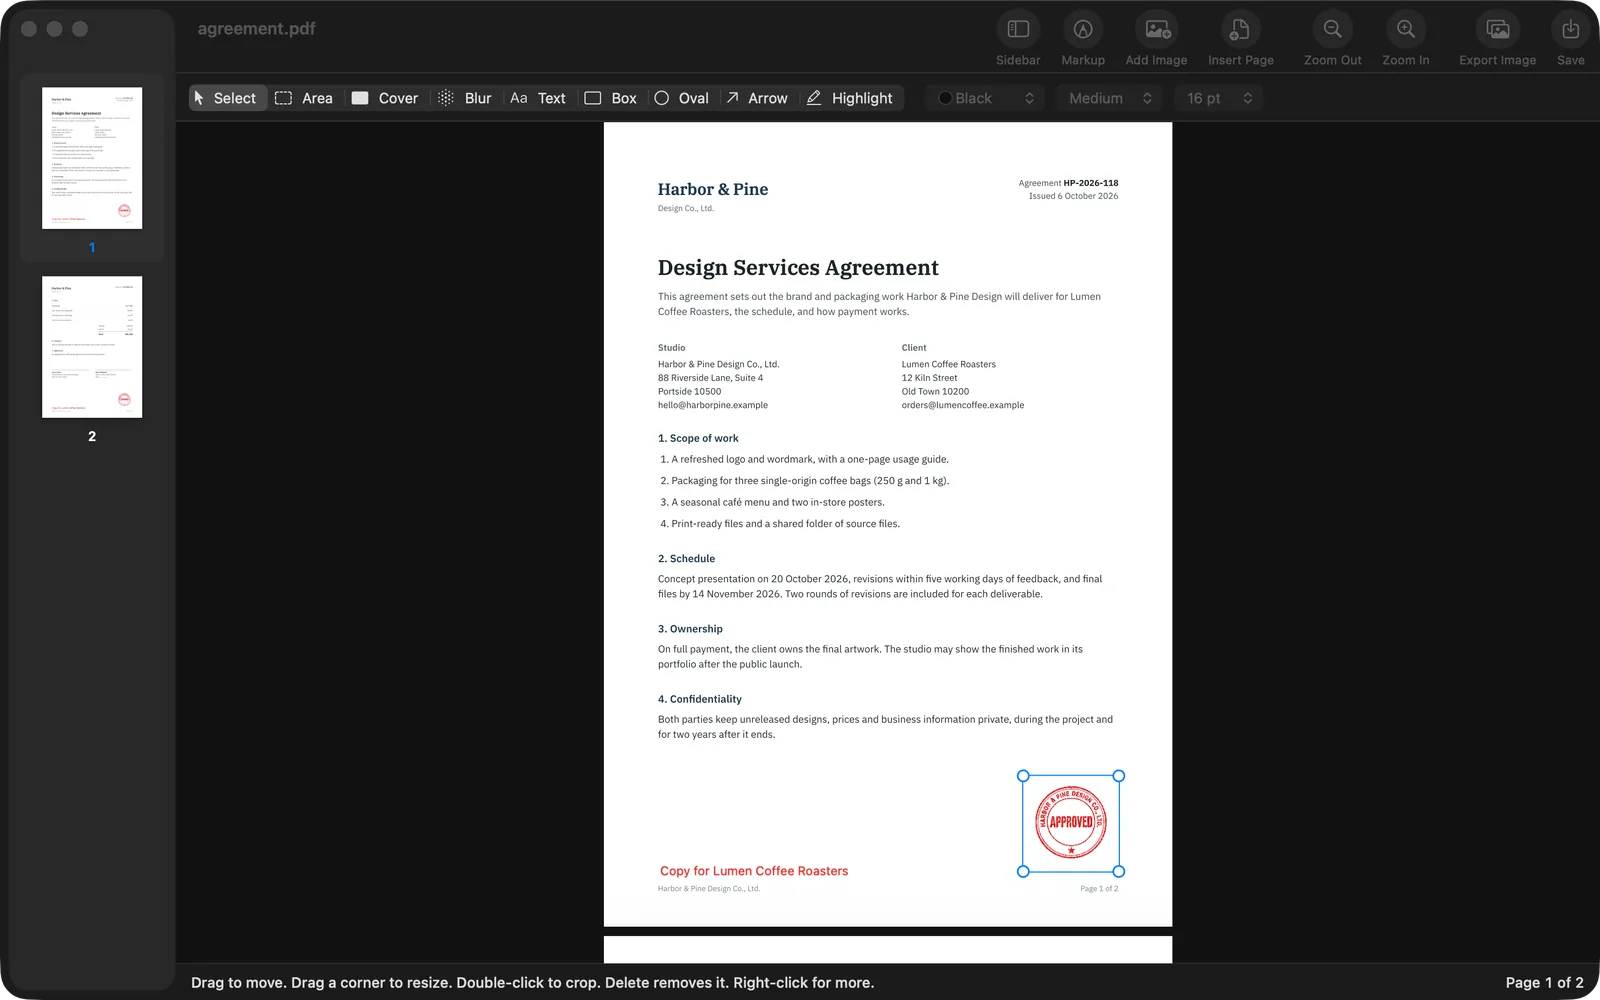The image size is (1600, 1000).
Task: Open page 1 thumbnail in sidebar
Action: (x=92, y=158)
